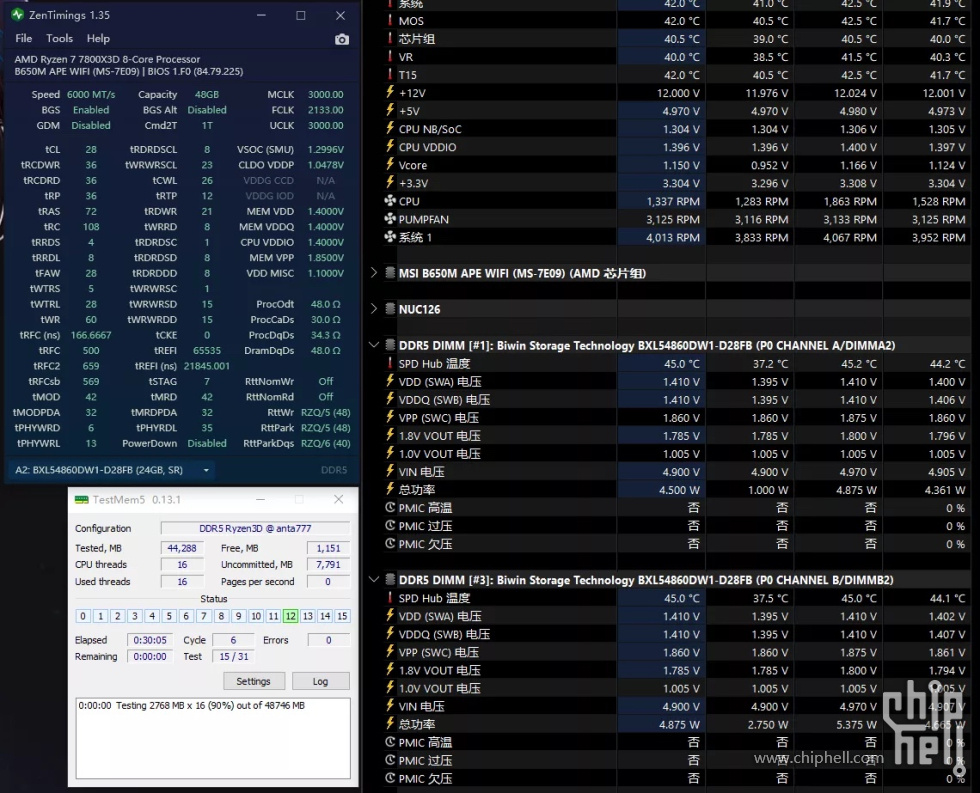Collapse the DDR5 DIMM #3 section
The width and height of the screenshot is (980, 793).
pos(374,579)
